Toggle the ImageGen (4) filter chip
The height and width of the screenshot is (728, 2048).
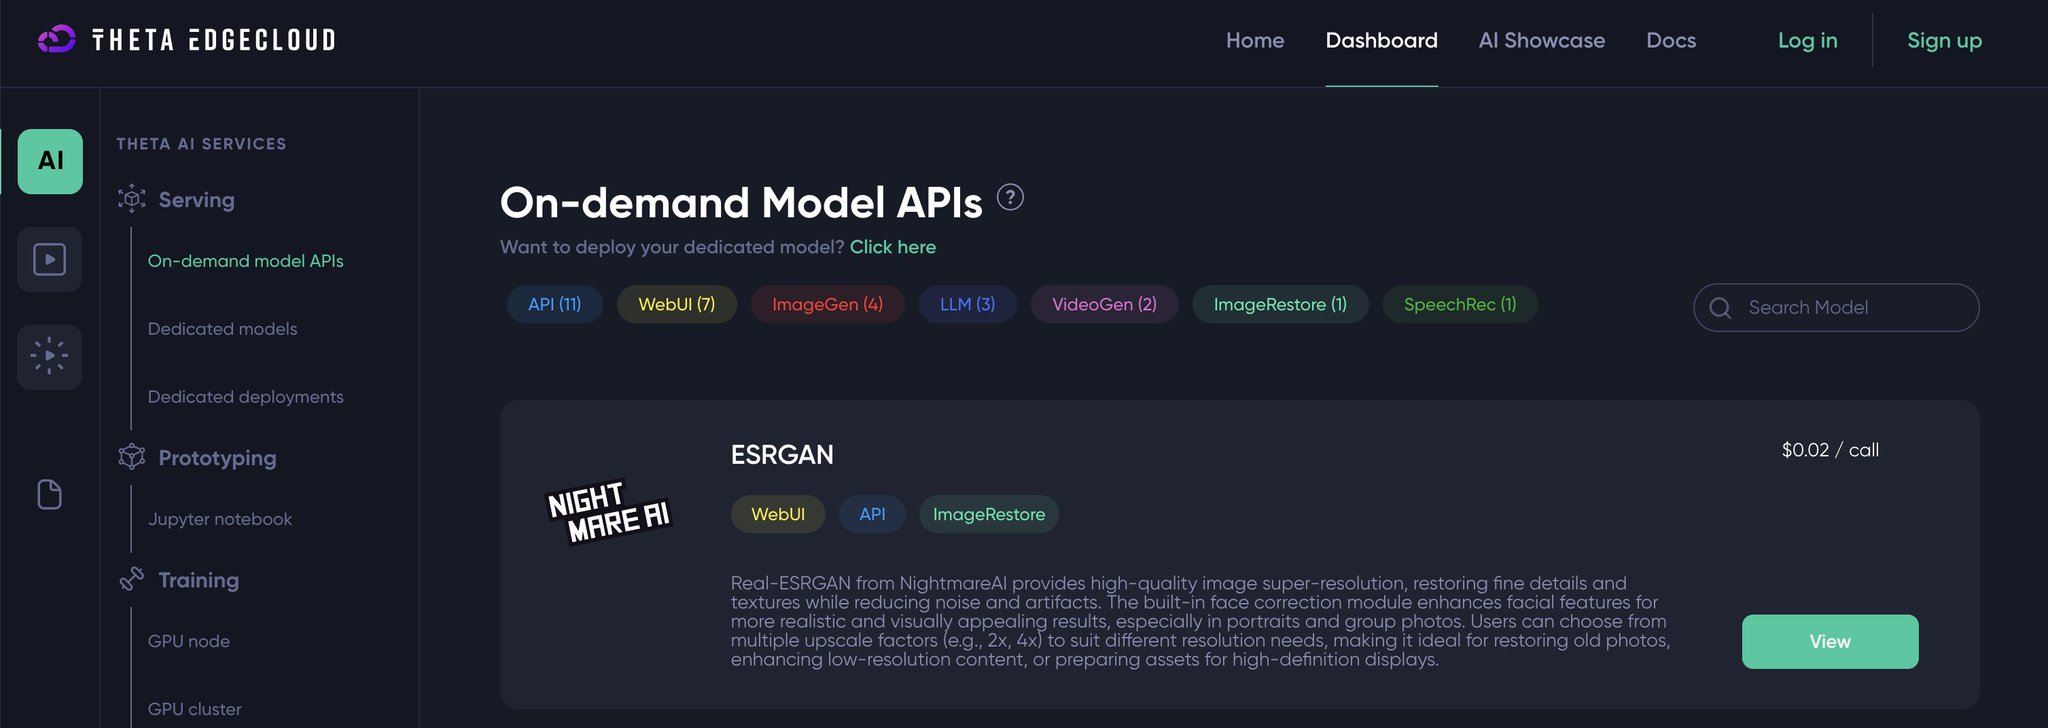point(827,304)
